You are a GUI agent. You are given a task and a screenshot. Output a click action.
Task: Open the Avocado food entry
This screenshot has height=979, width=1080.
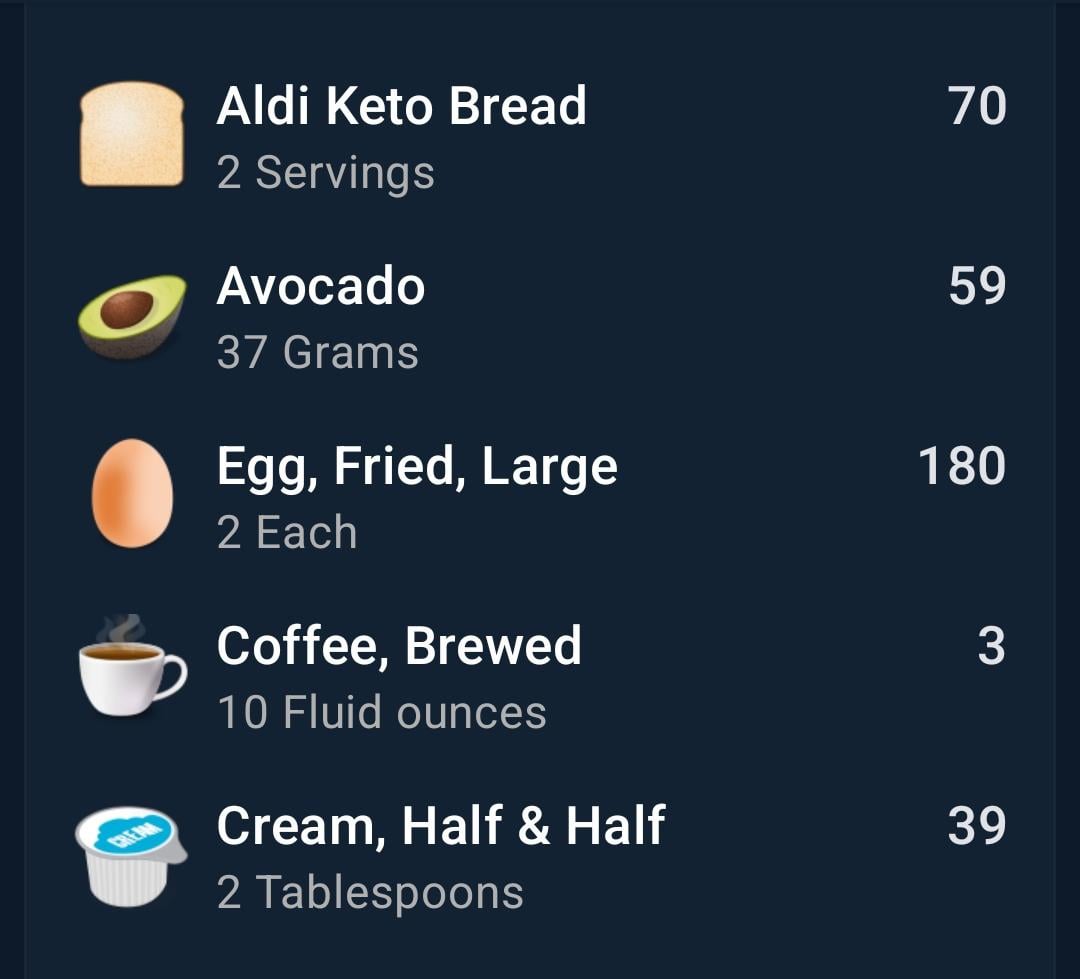[541, 317]
